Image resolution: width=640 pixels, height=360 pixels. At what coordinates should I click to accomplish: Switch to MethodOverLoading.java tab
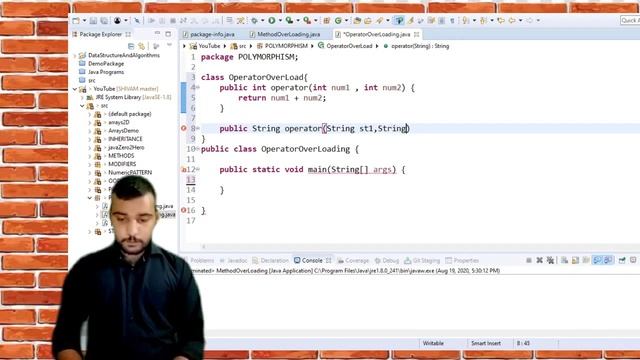285,34
